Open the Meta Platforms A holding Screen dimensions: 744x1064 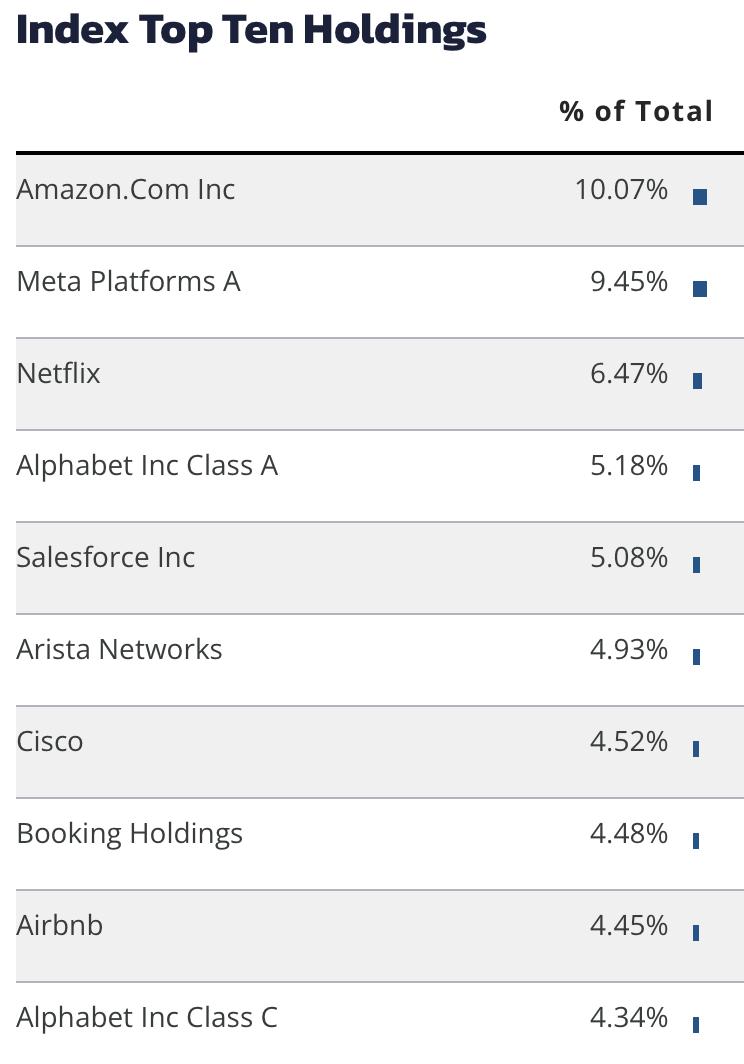point(128,282)
